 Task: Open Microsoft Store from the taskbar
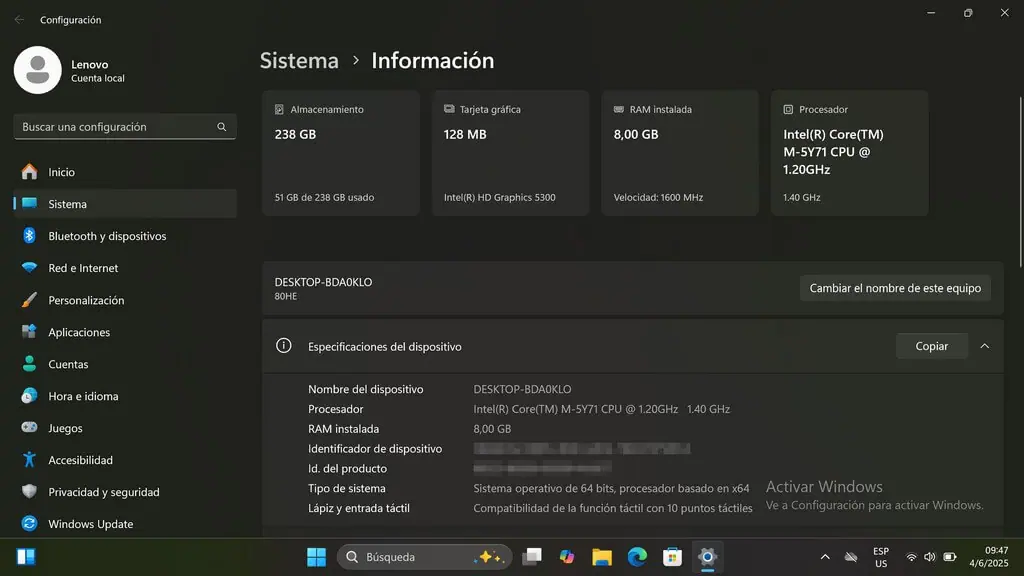[x=672, y=556]
